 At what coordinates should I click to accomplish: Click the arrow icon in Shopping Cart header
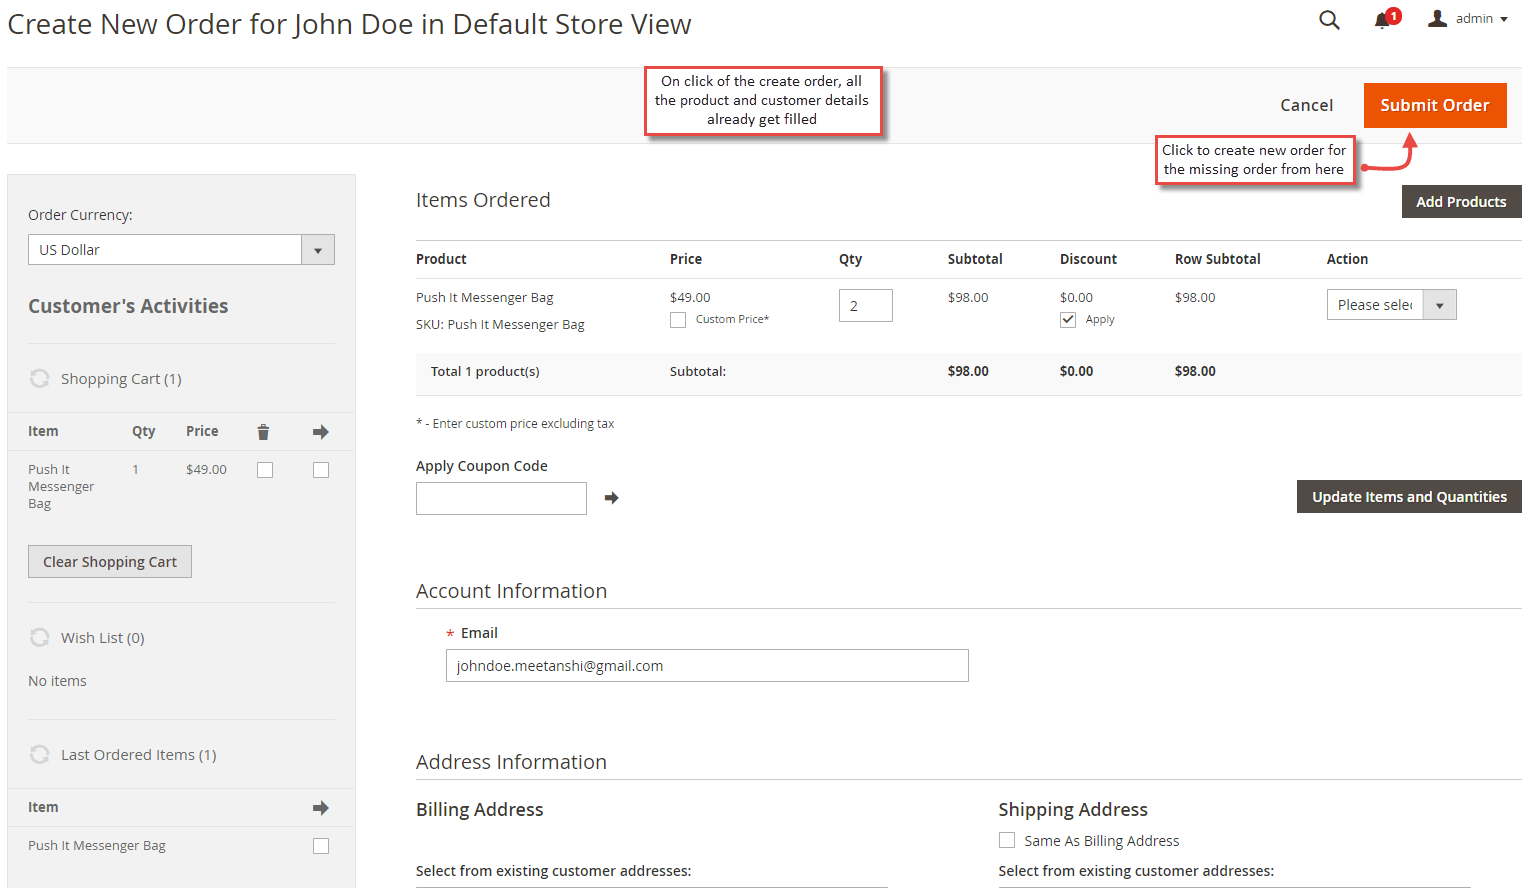[320, 431]
